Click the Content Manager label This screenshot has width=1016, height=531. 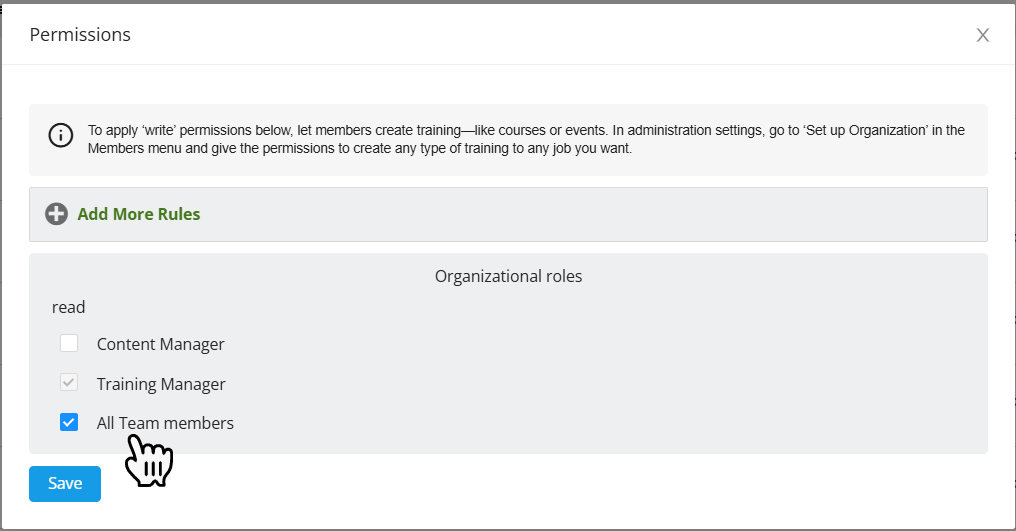click(x=160, y=344)
